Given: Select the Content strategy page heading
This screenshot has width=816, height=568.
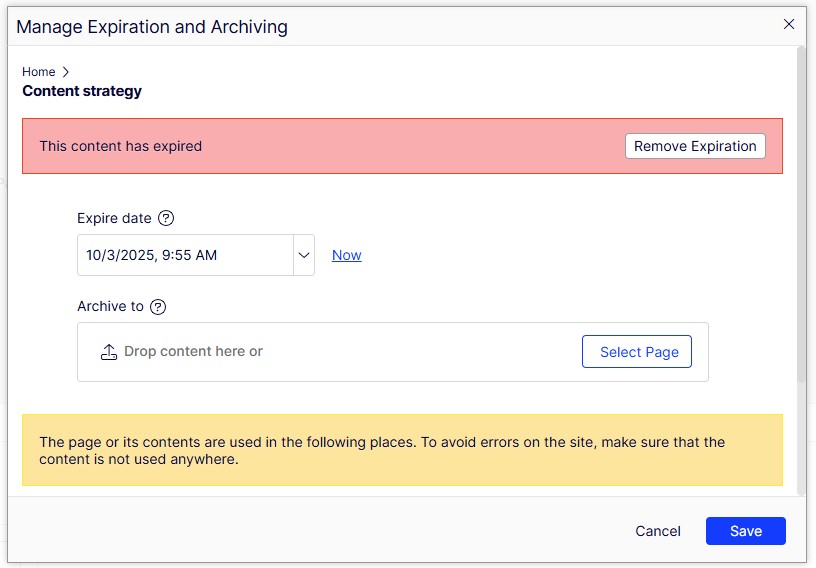Looking at the screenshot, I should [82, 91].
